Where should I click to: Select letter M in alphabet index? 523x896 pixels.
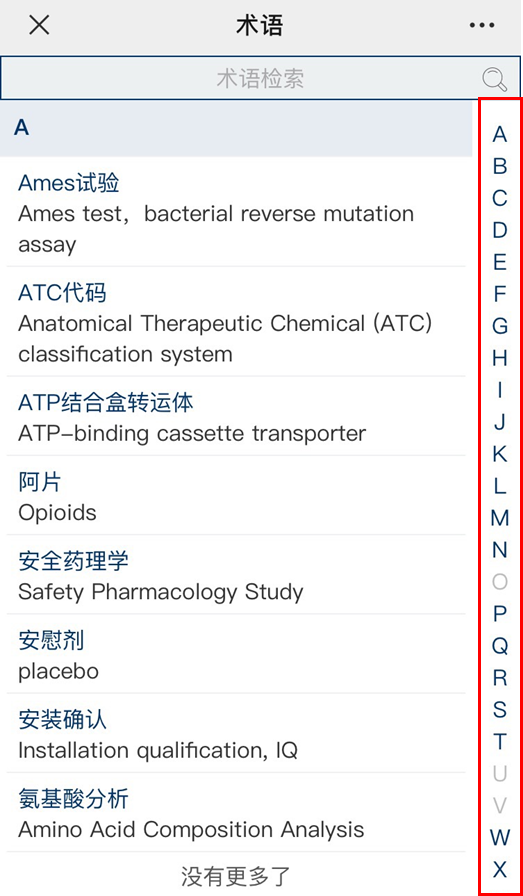(x=500, y=518)
